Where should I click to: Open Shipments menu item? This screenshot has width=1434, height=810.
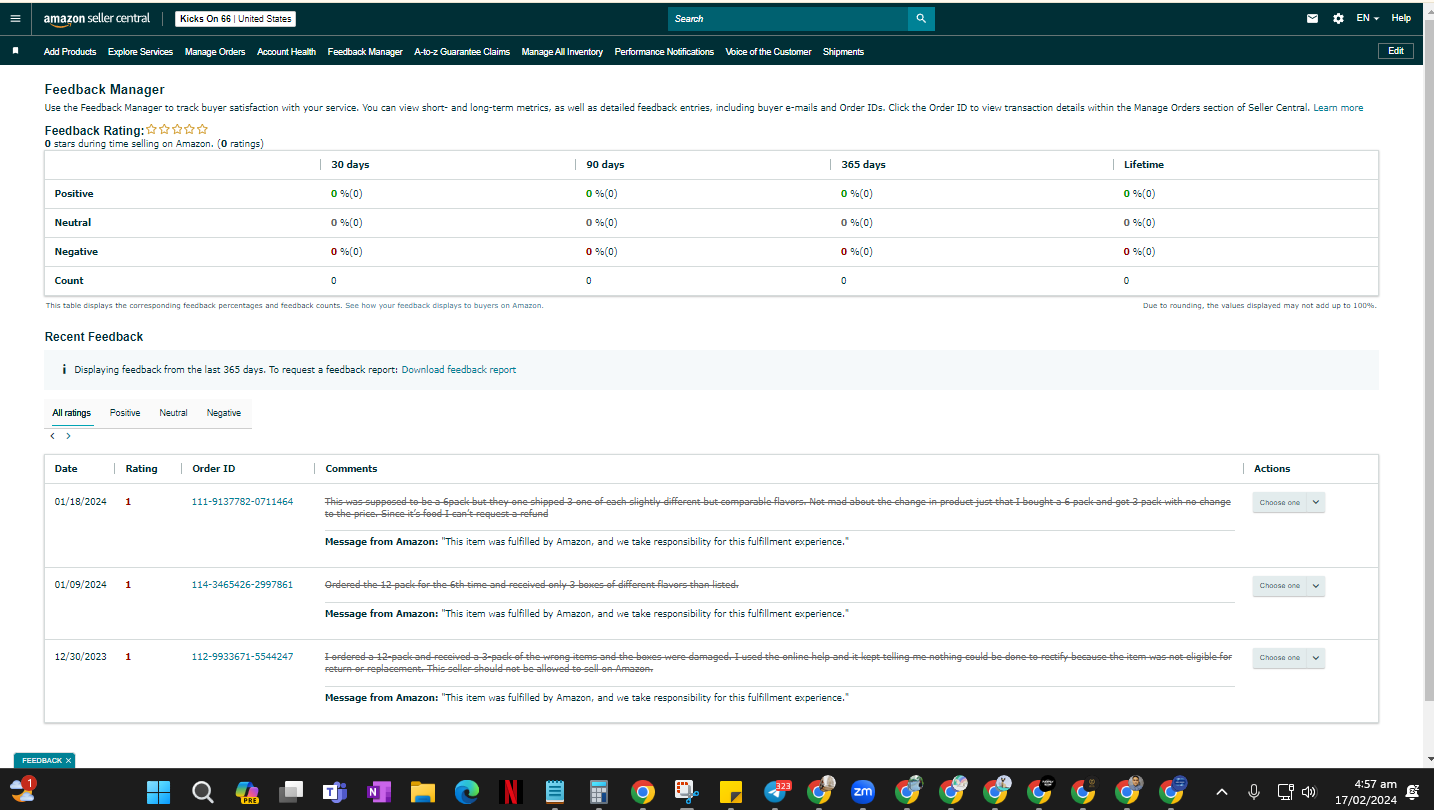843,52
